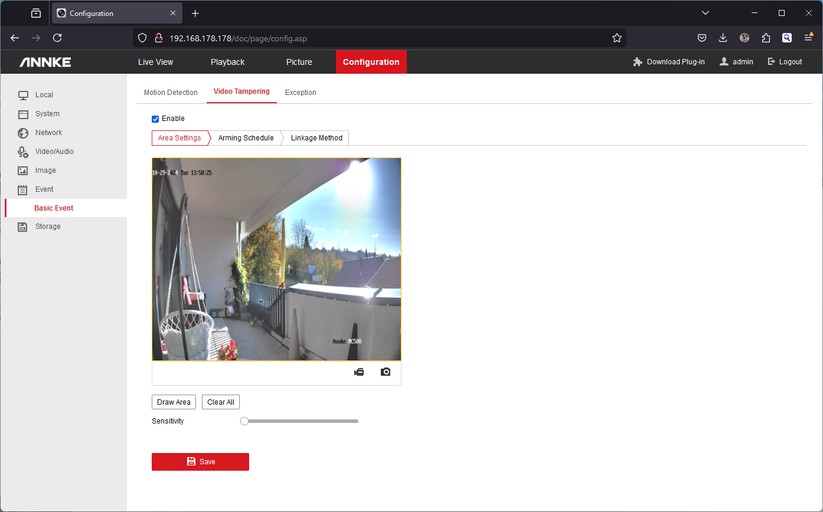Save the video tampering settings
This screenshot has height=512, width=823.
(x=201, y=462)
